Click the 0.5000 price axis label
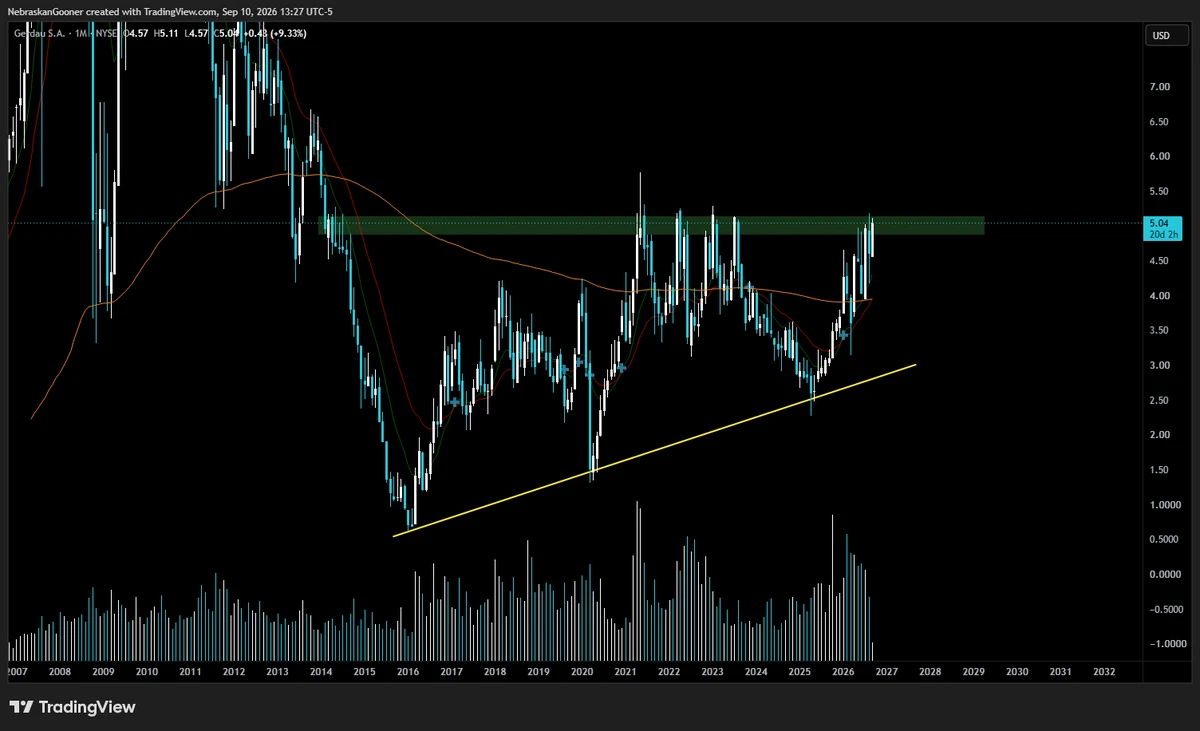1200x731 pixels. 1163,540
